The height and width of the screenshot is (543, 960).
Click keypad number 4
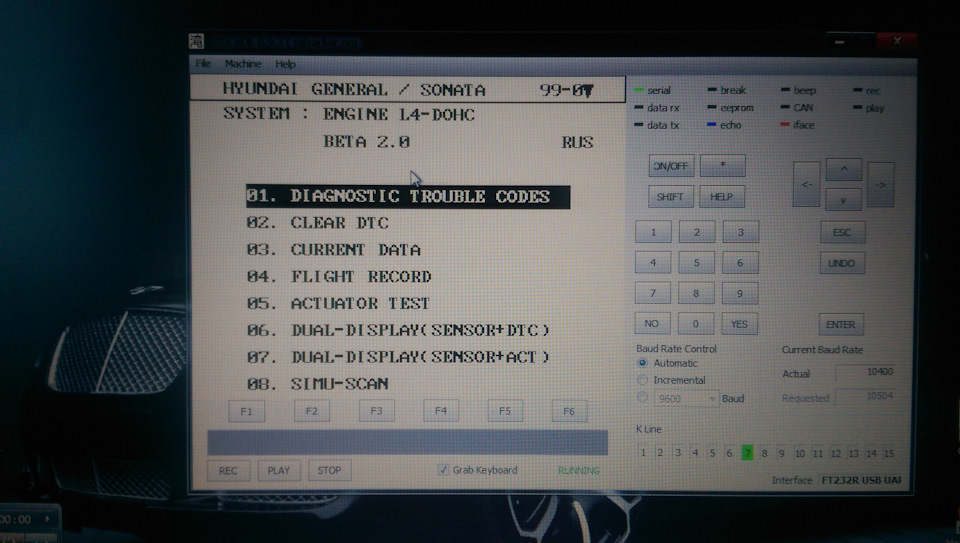pos(653,263)
